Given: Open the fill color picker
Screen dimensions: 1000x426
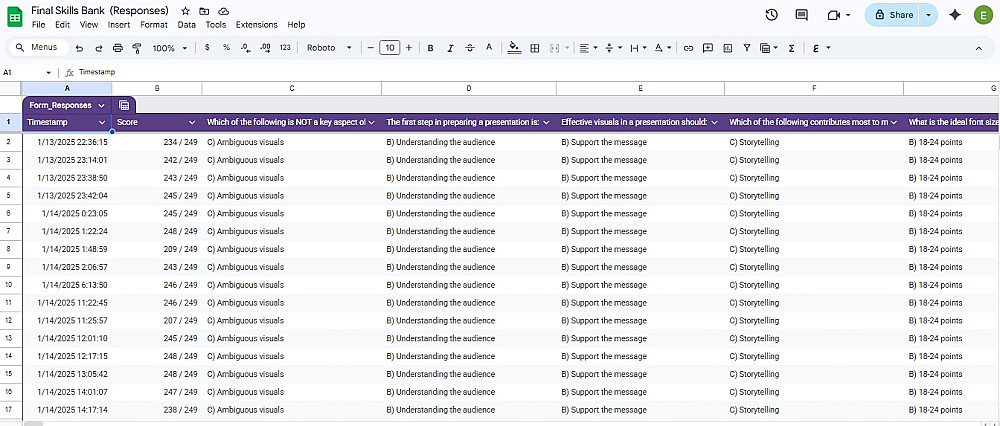Looking at the screenshot, I should coord(514,48).
